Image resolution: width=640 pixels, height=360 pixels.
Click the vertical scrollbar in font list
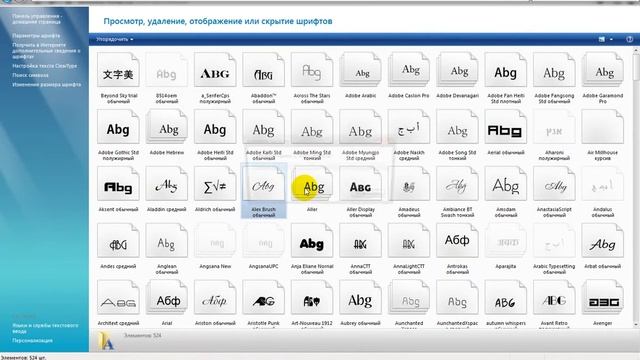636,188
